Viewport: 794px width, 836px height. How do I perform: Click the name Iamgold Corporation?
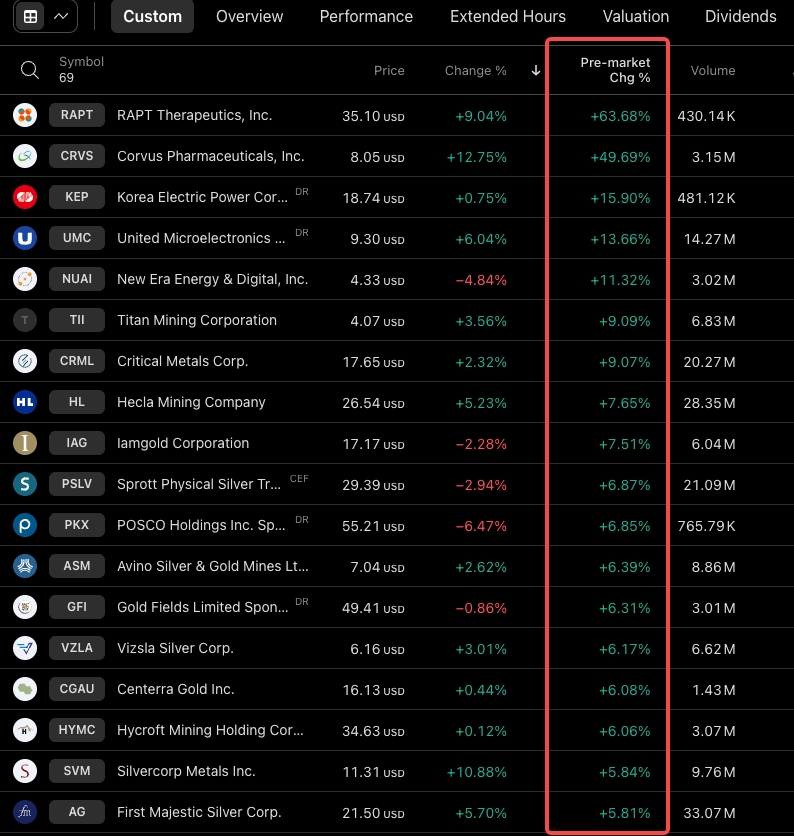click(x=183, y=443)
